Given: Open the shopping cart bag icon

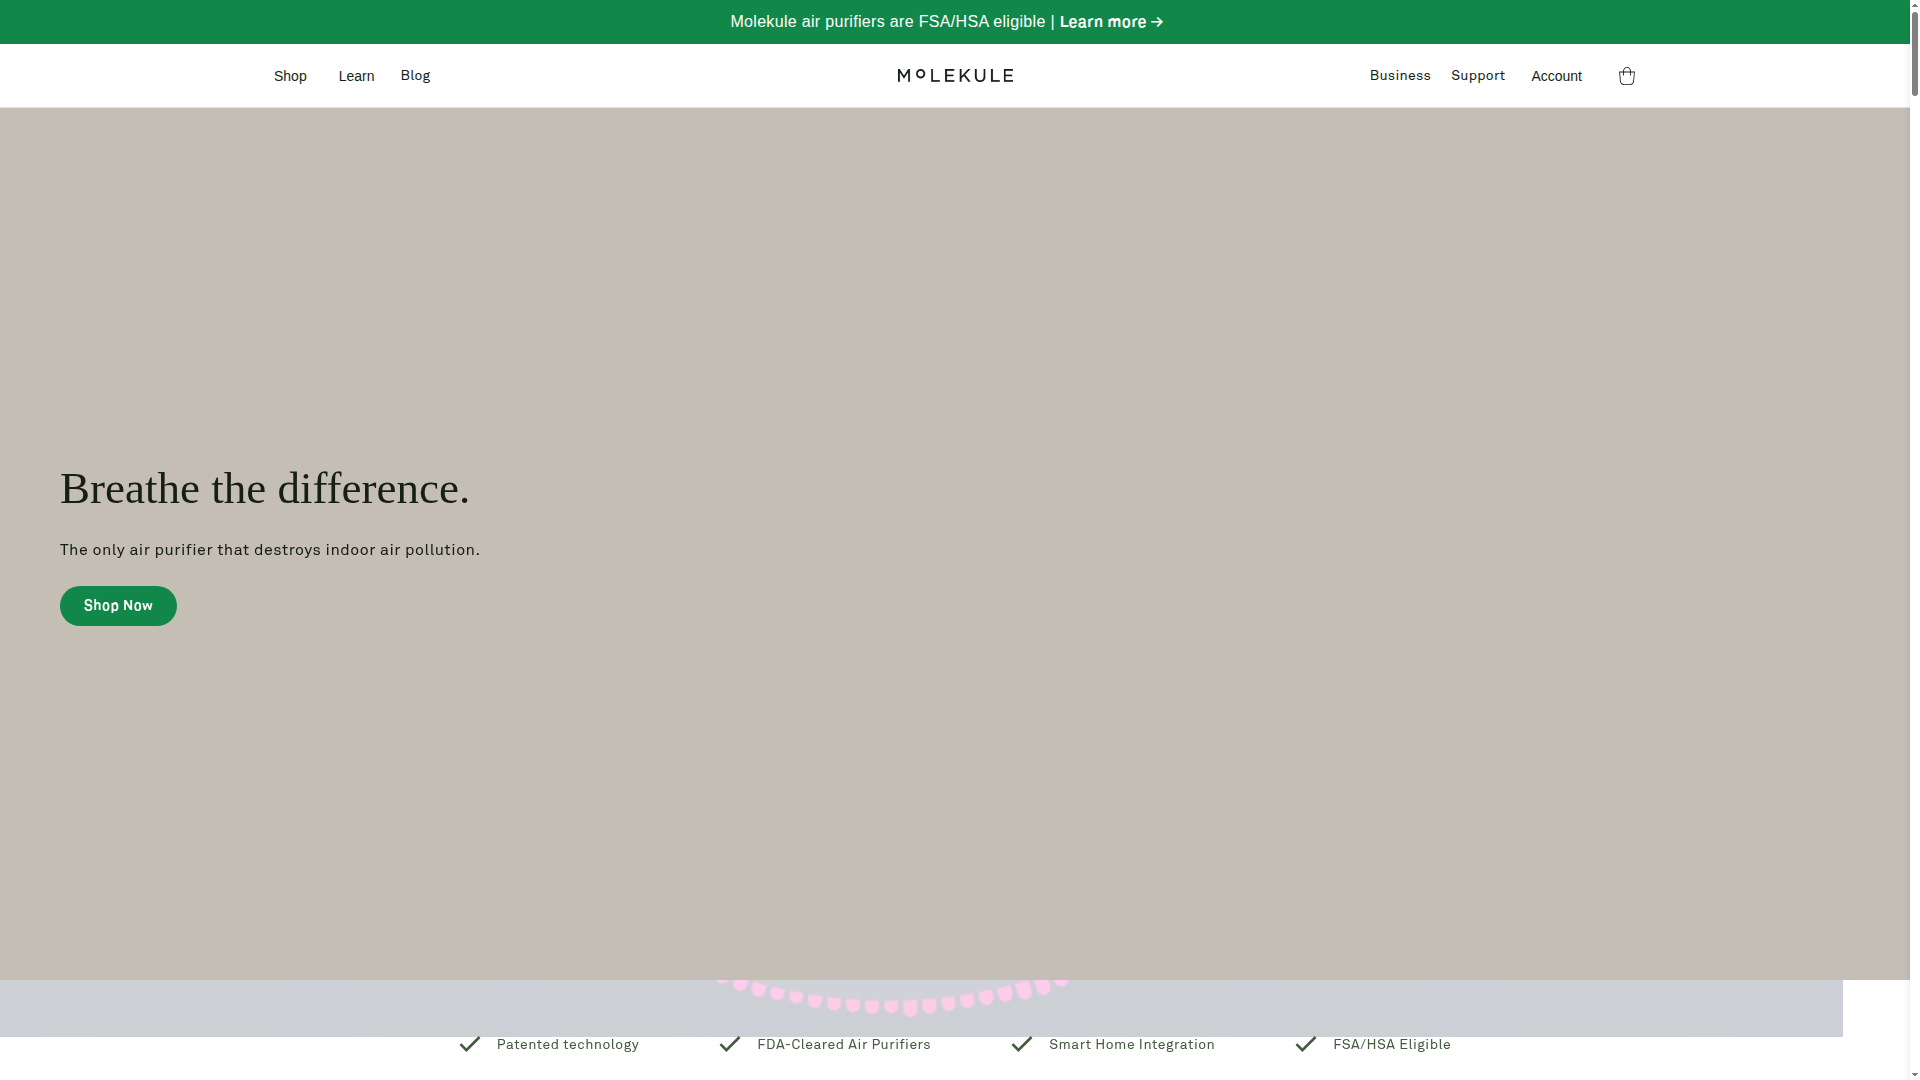Looking at the screenshot, I should pyautogui.click(x=1627, y=76).
